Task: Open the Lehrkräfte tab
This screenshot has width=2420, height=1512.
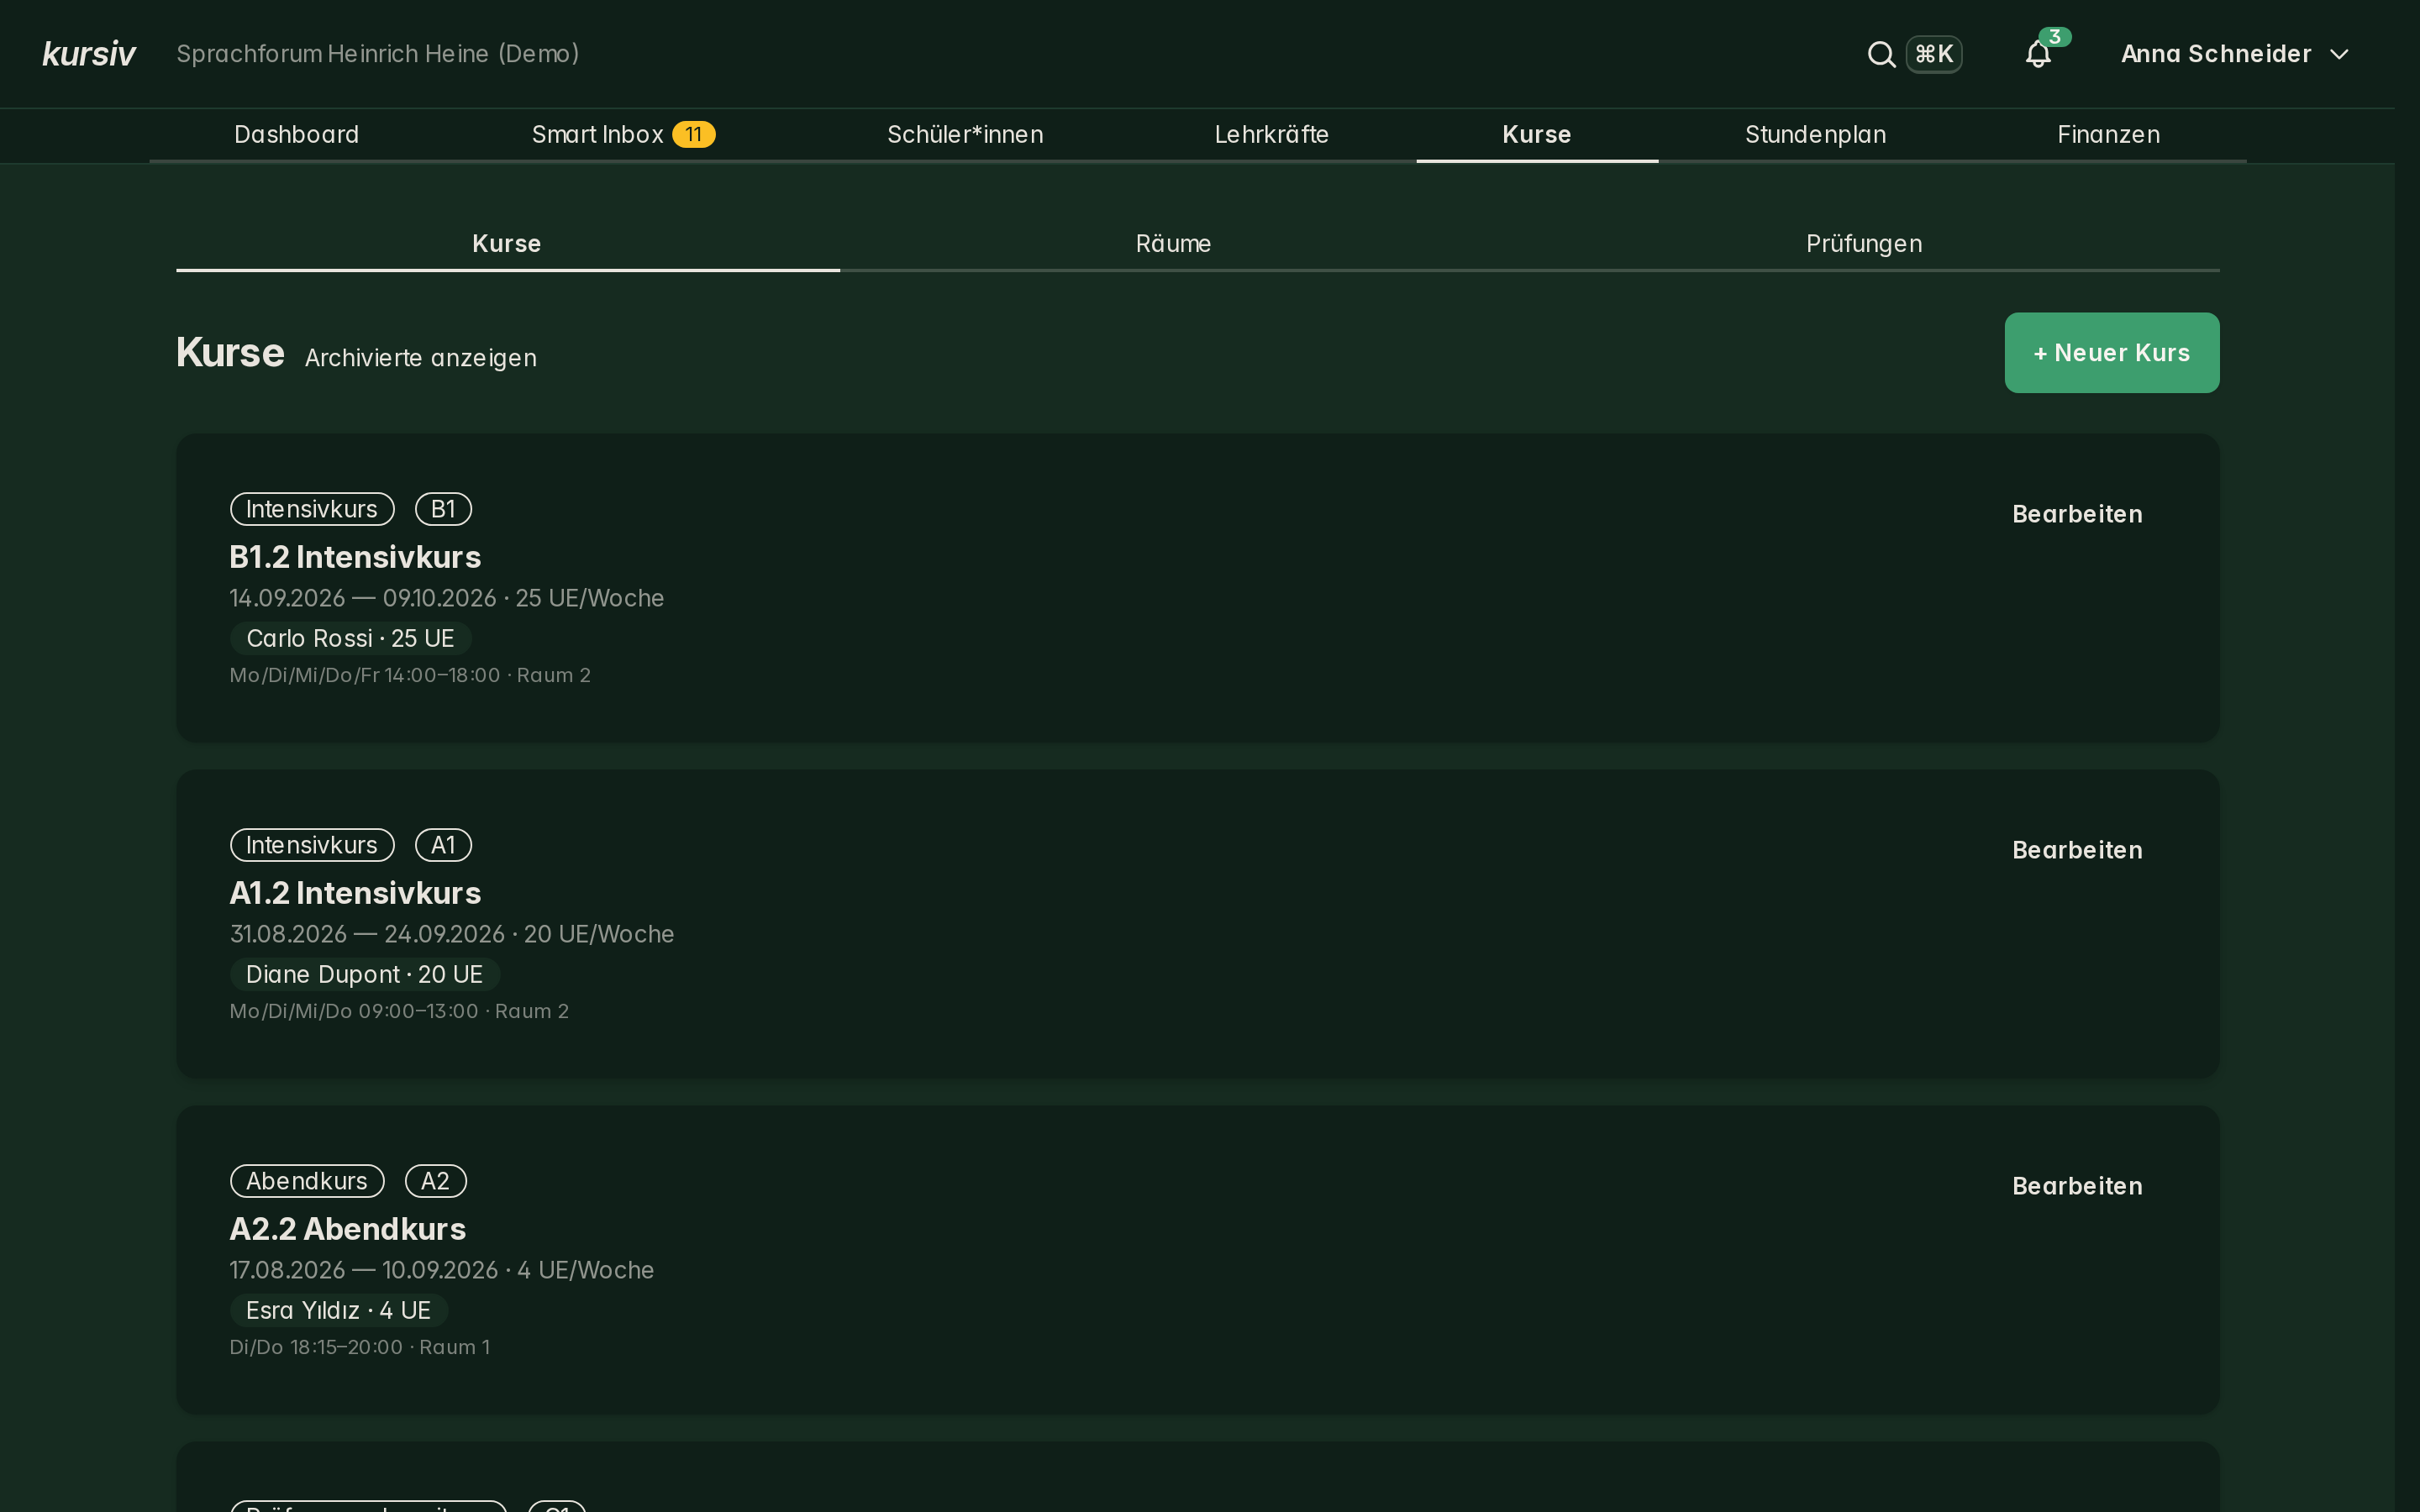Action: pos(1271,135)
